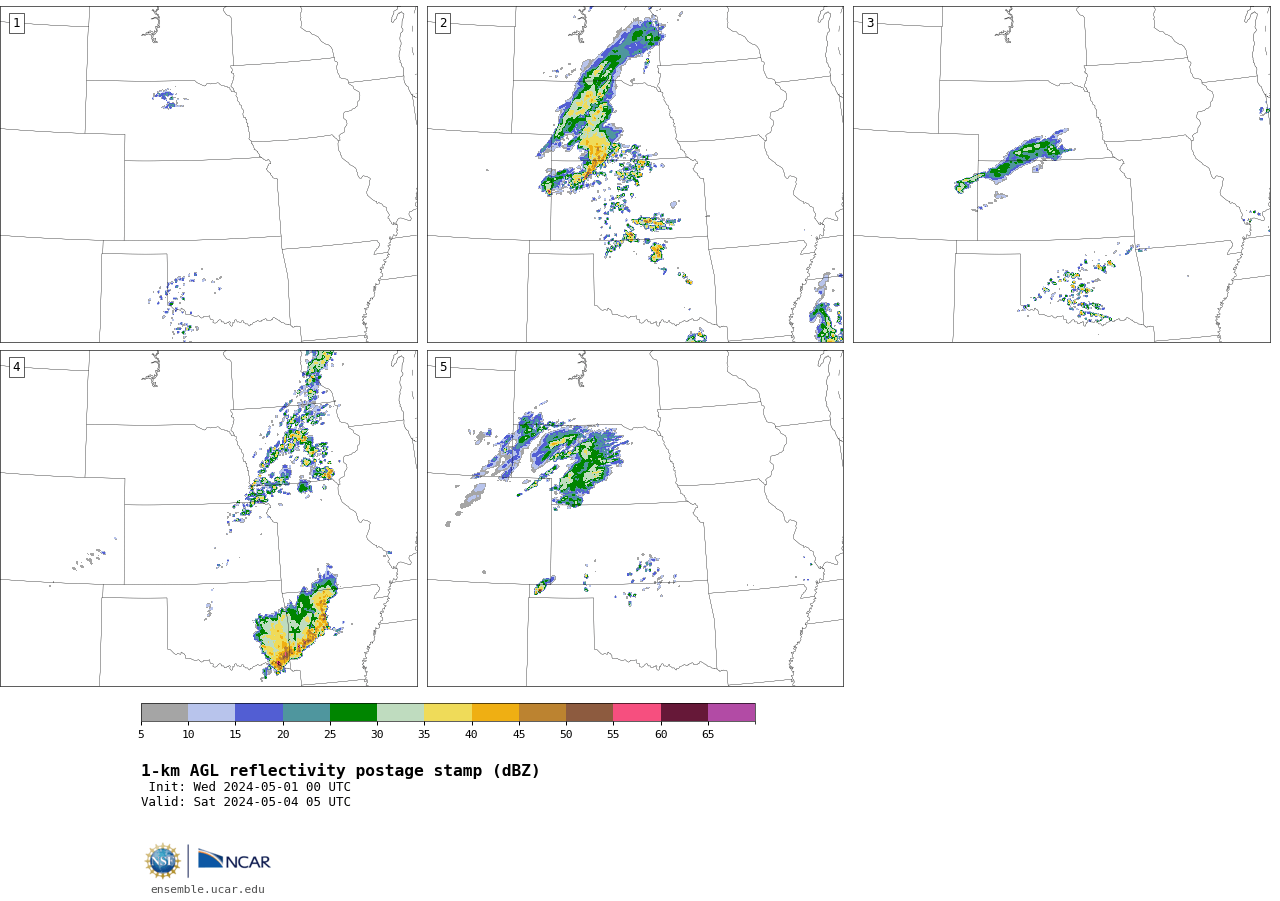The width and height of the screenshot is (1280, 901).
Task: Open ensemble member 4 reflectivity map
Action: (x=209, y=518)
